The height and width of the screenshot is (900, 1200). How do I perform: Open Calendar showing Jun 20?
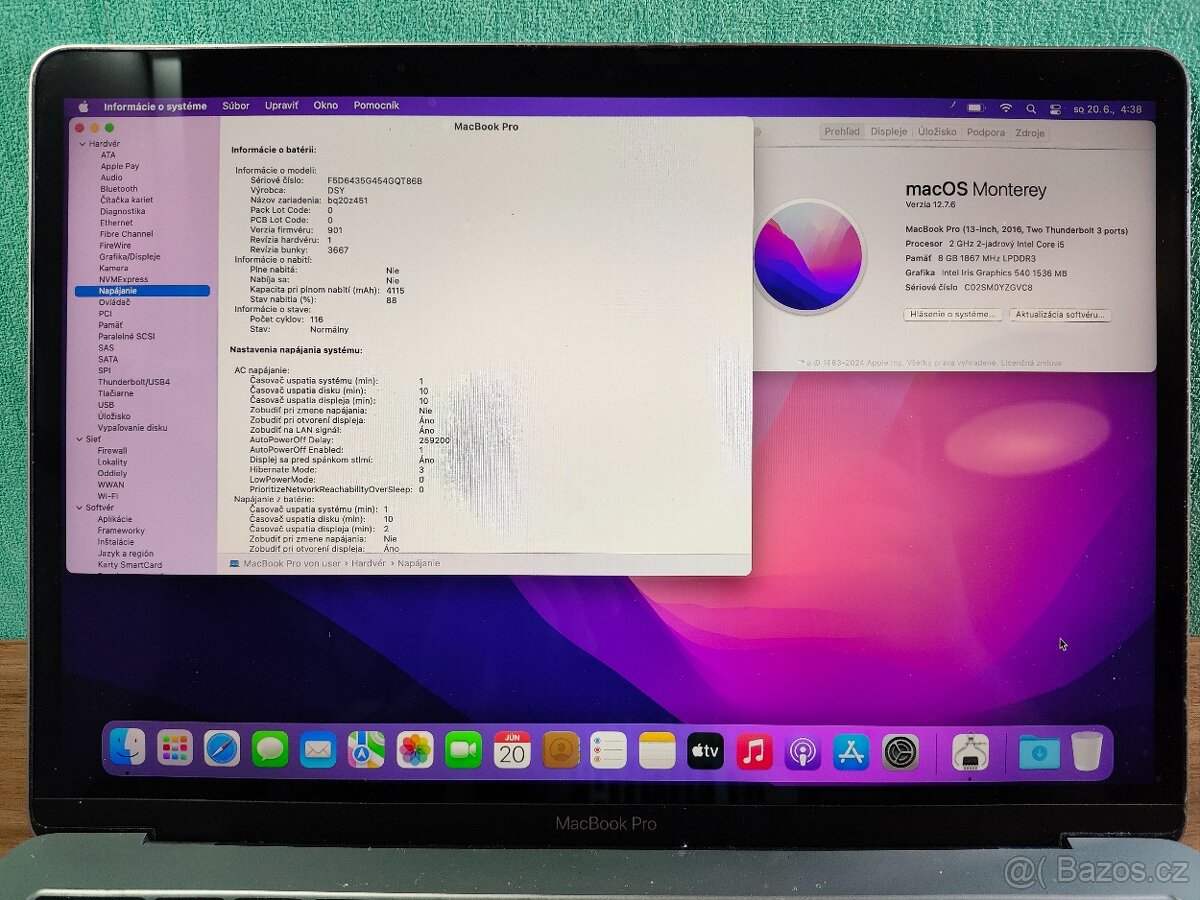coord(512,750)
